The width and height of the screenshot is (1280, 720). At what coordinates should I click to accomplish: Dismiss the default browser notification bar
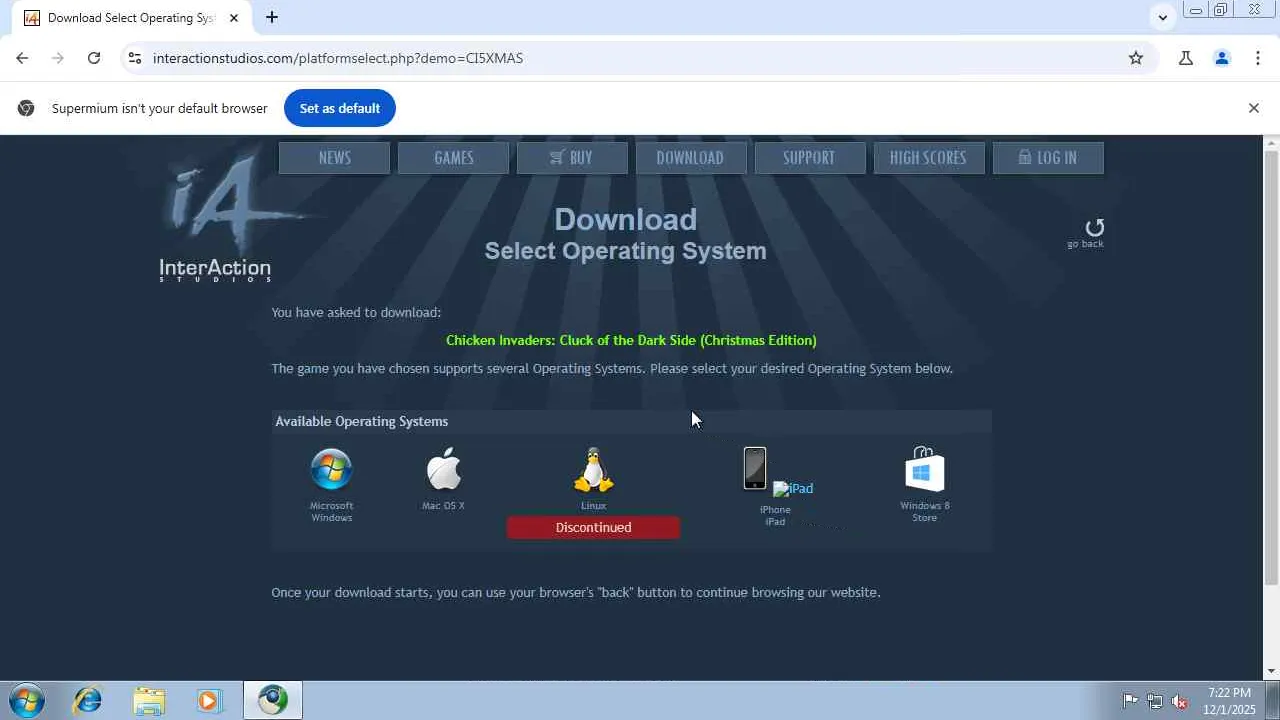[1254, 108]
